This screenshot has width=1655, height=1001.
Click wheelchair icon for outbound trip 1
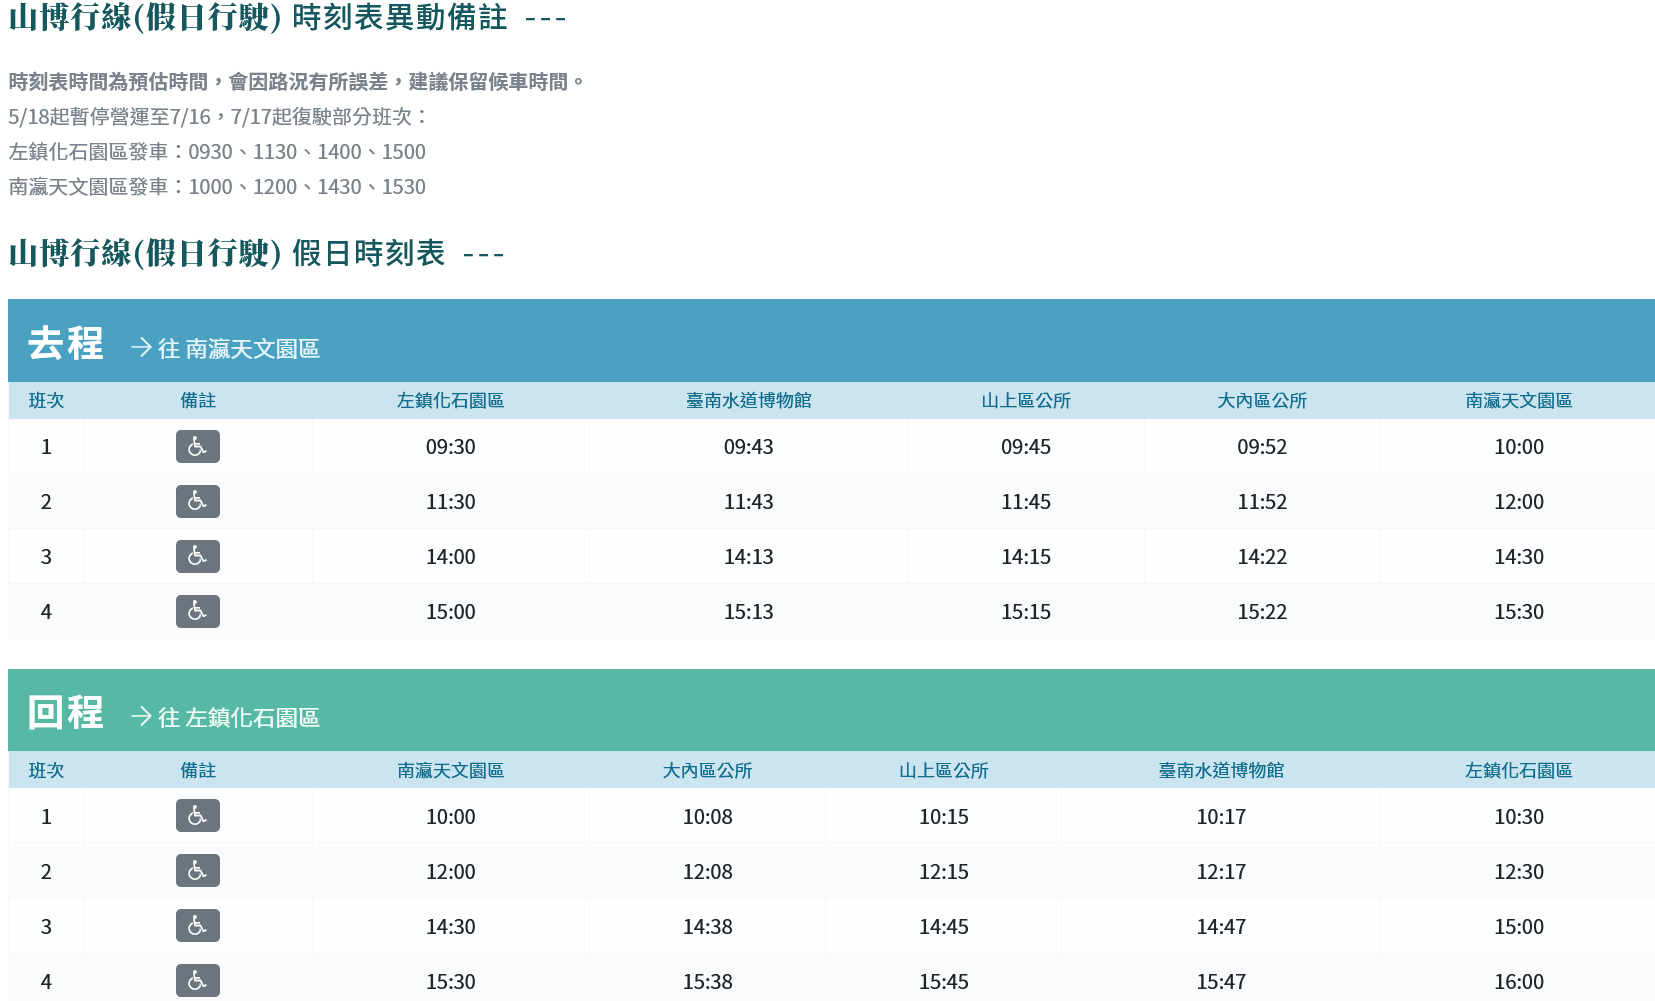click(x=197, y=447)
